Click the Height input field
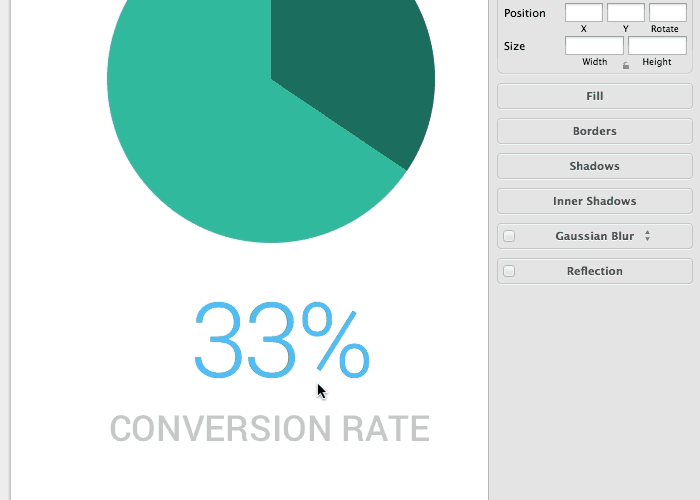The width and height of the screenshot is (700, 500). [657, 46]
